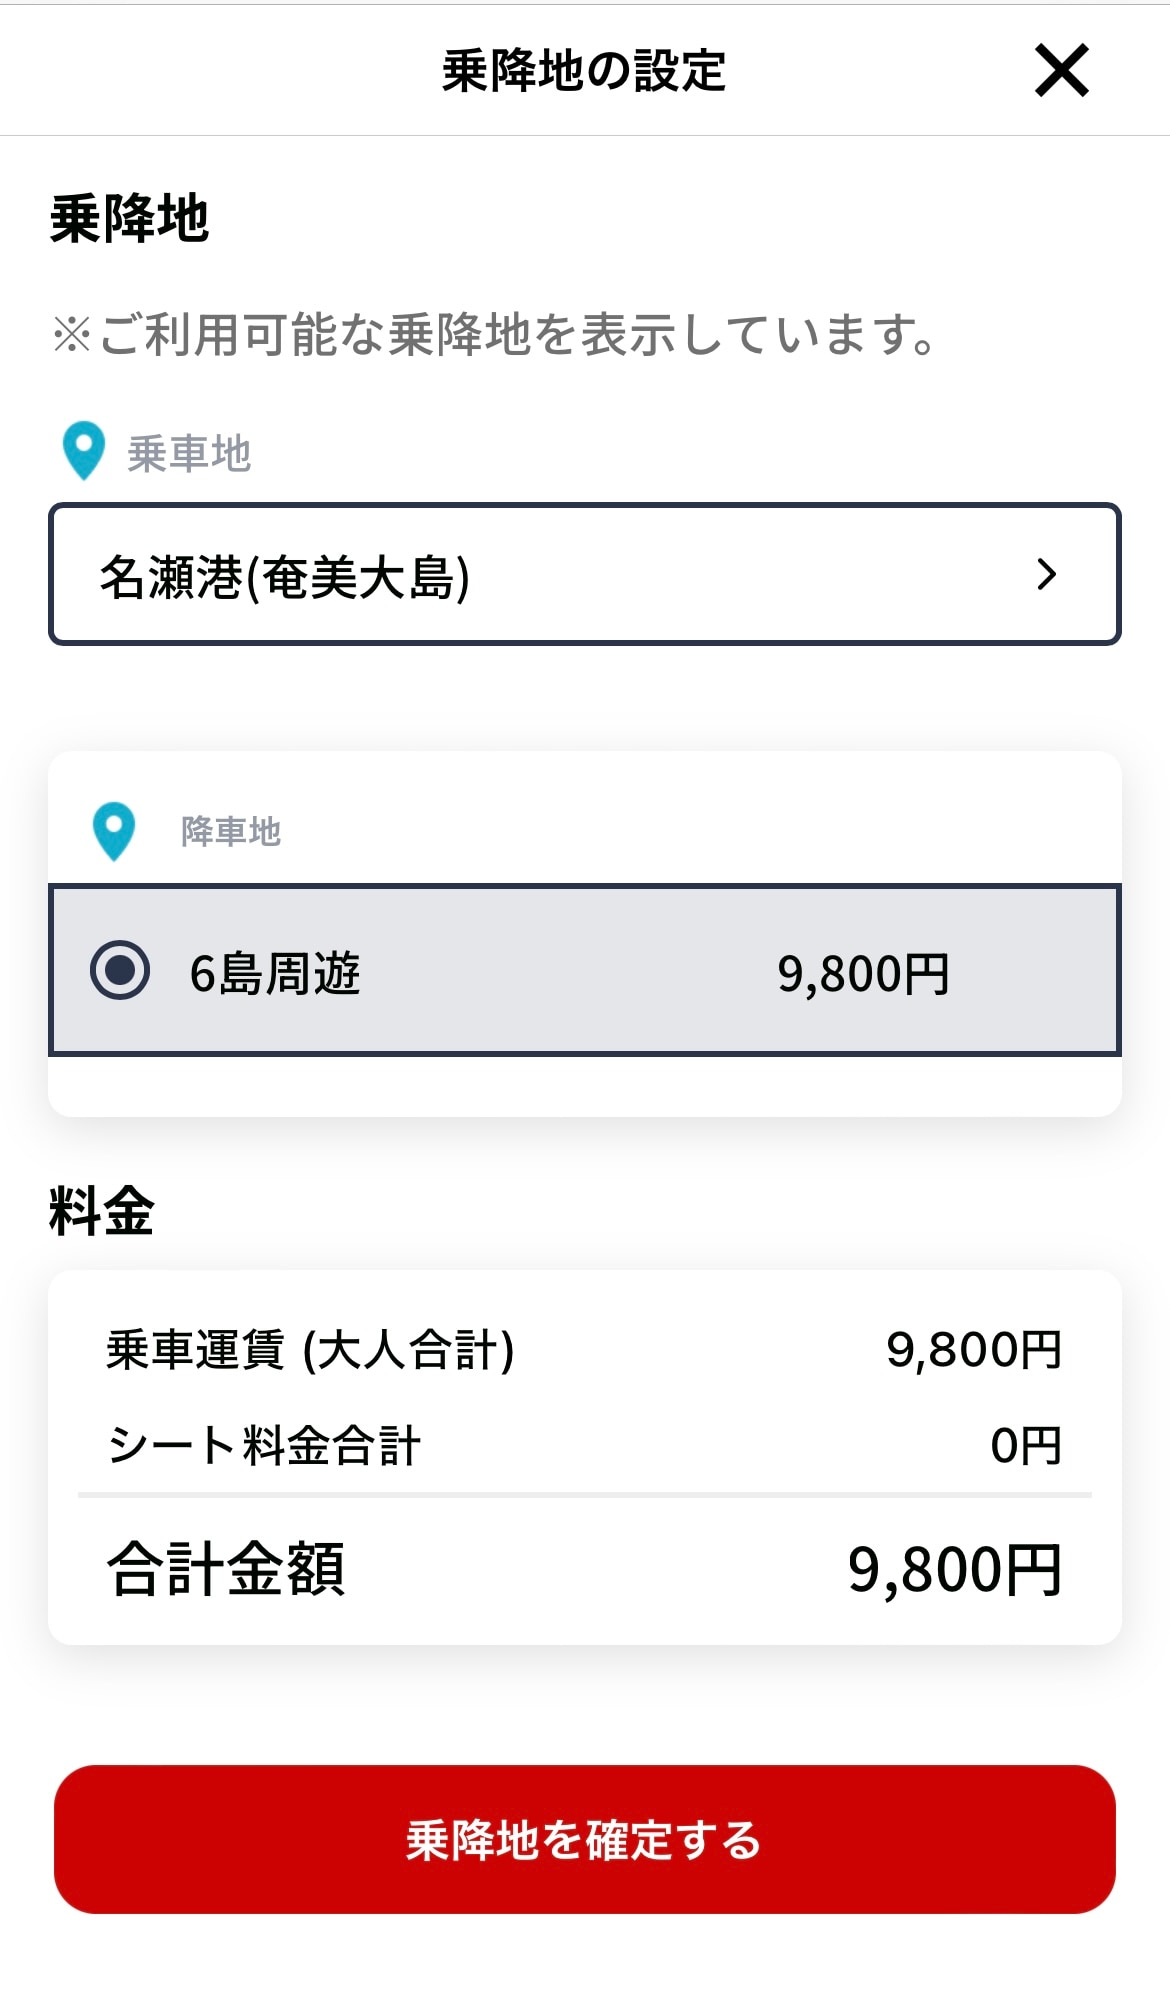1170x2013 pixels.
Task: Click the 降車地 label
Action: pos(231,831)
